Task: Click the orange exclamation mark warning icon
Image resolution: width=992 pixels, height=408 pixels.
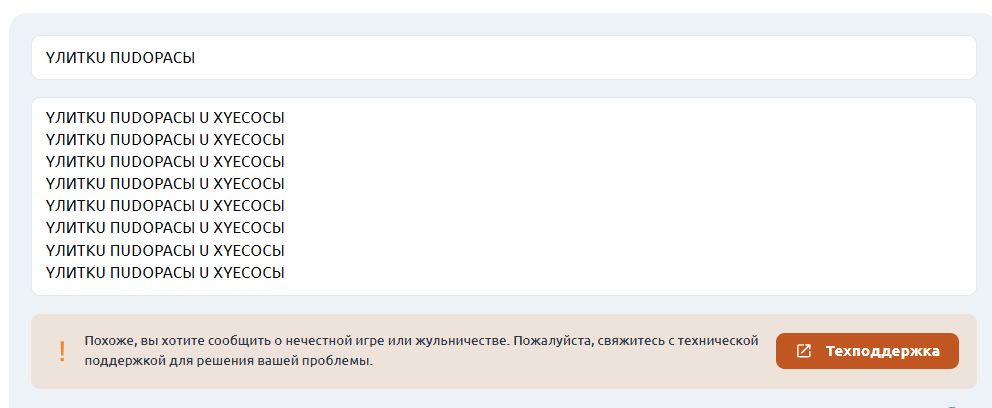Action: point(62,351)
